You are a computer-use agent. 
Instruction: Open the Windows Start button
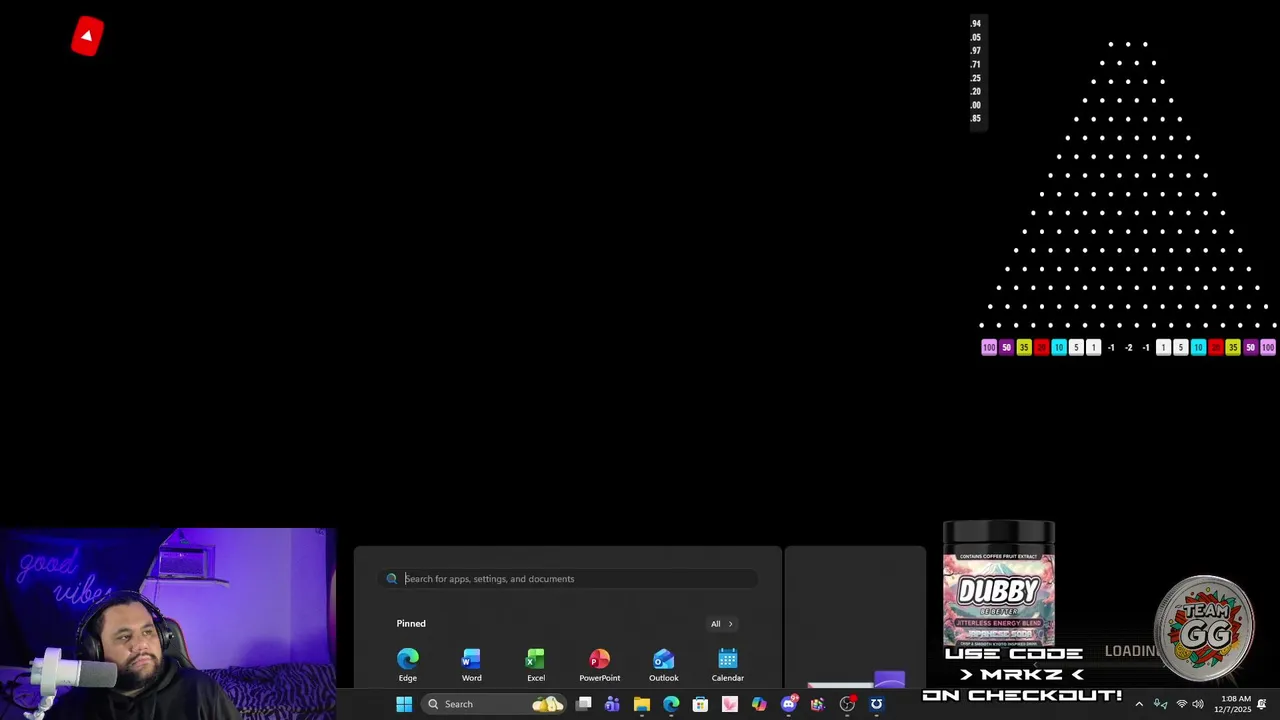click(404, 704)
